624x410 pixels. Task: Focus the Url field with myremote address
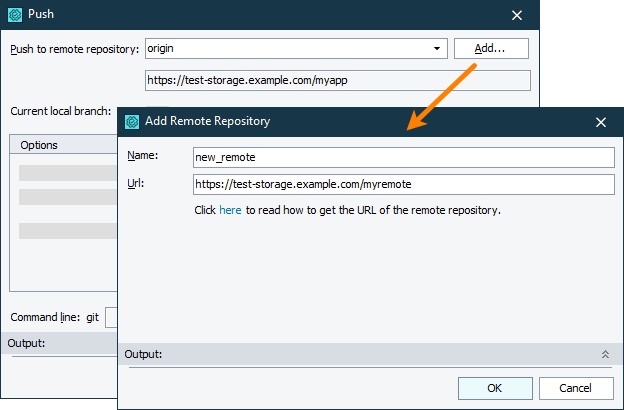point(402,184)
